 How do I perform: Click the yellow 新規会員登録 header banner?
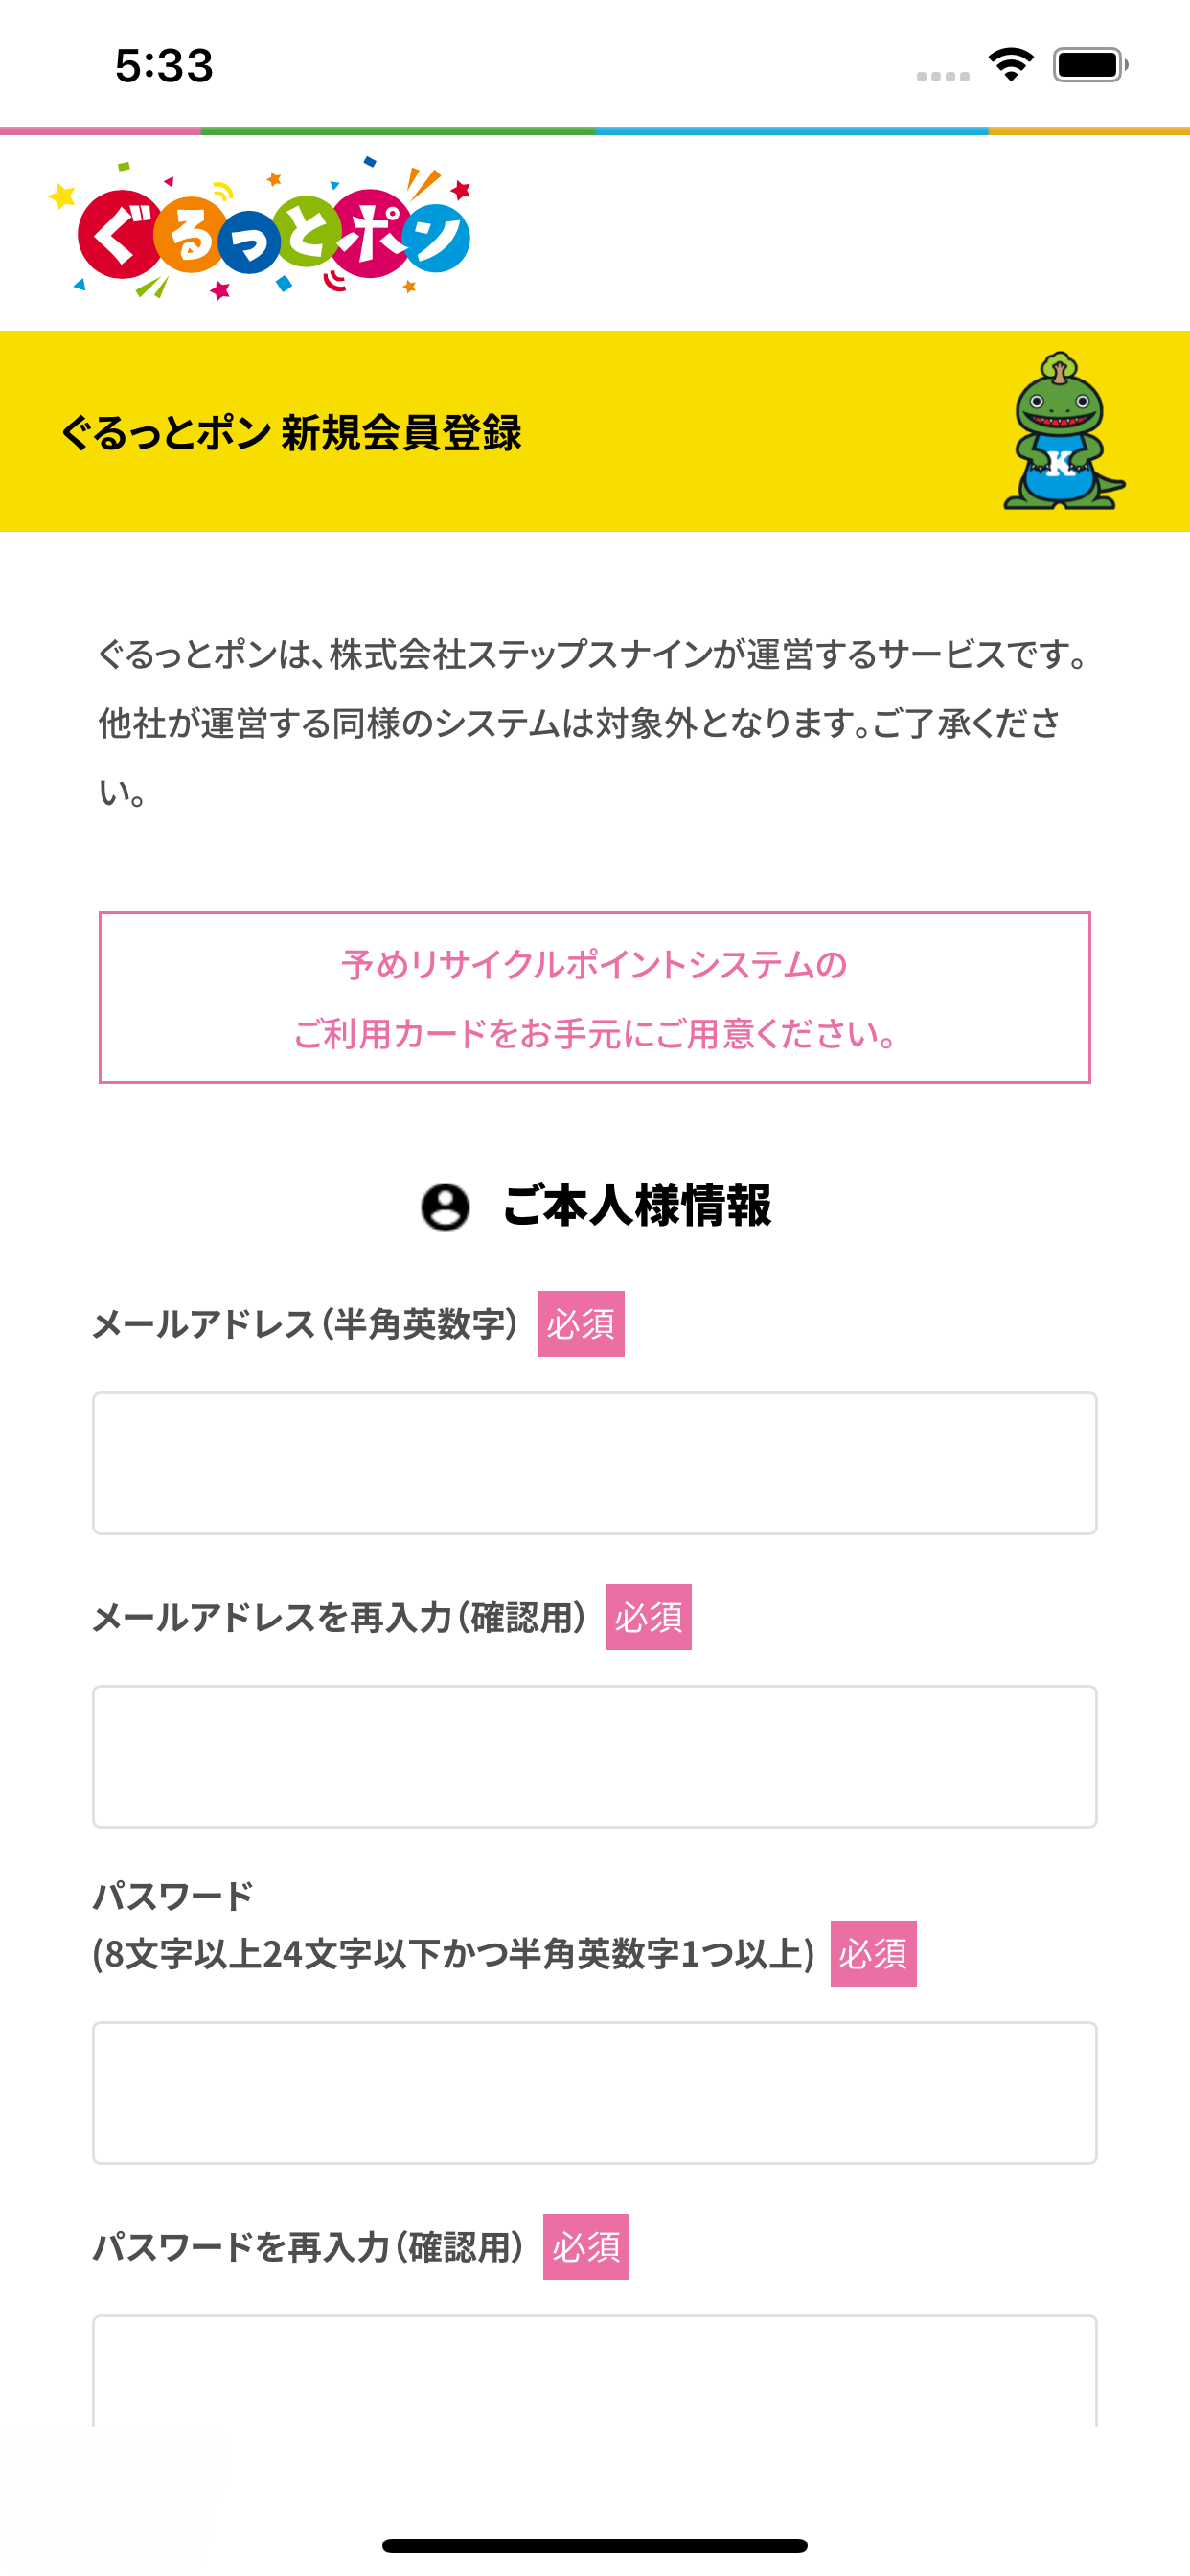[595, 431]
